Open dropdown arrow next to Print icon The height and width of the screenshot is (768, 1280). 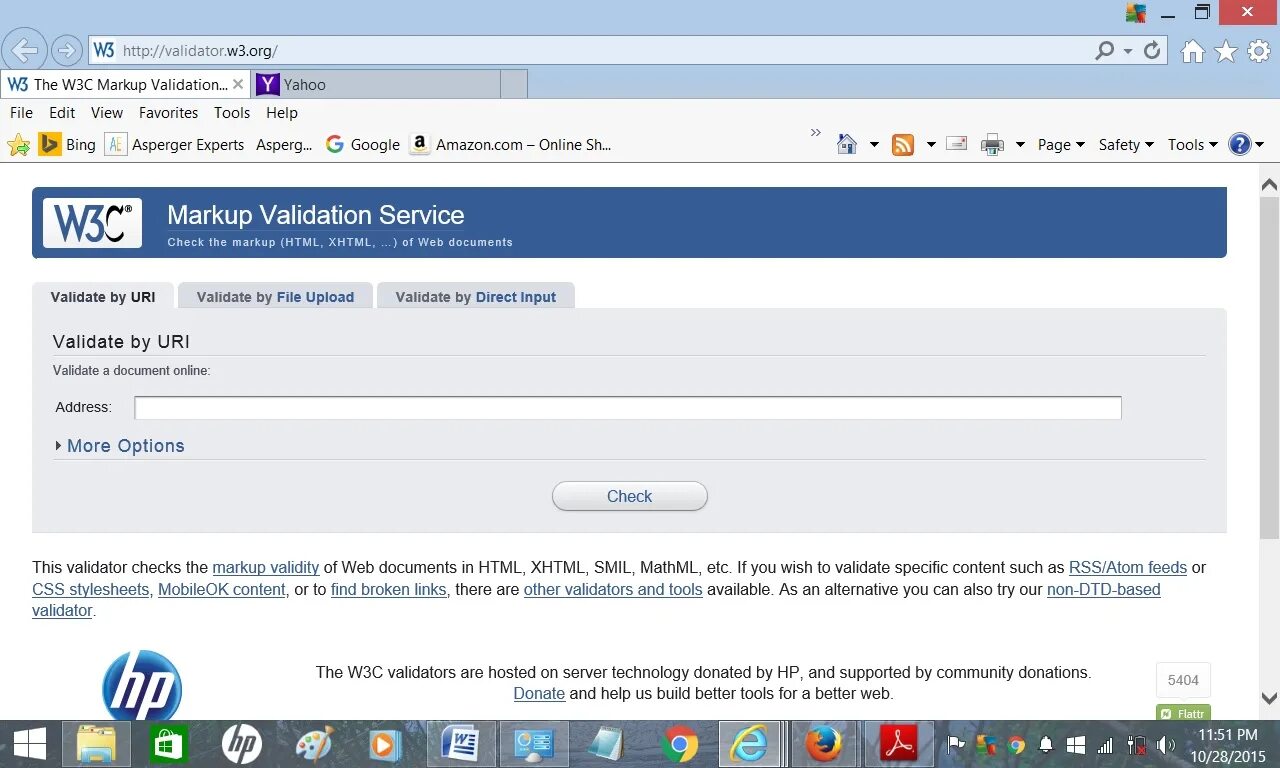point(1020,145)
